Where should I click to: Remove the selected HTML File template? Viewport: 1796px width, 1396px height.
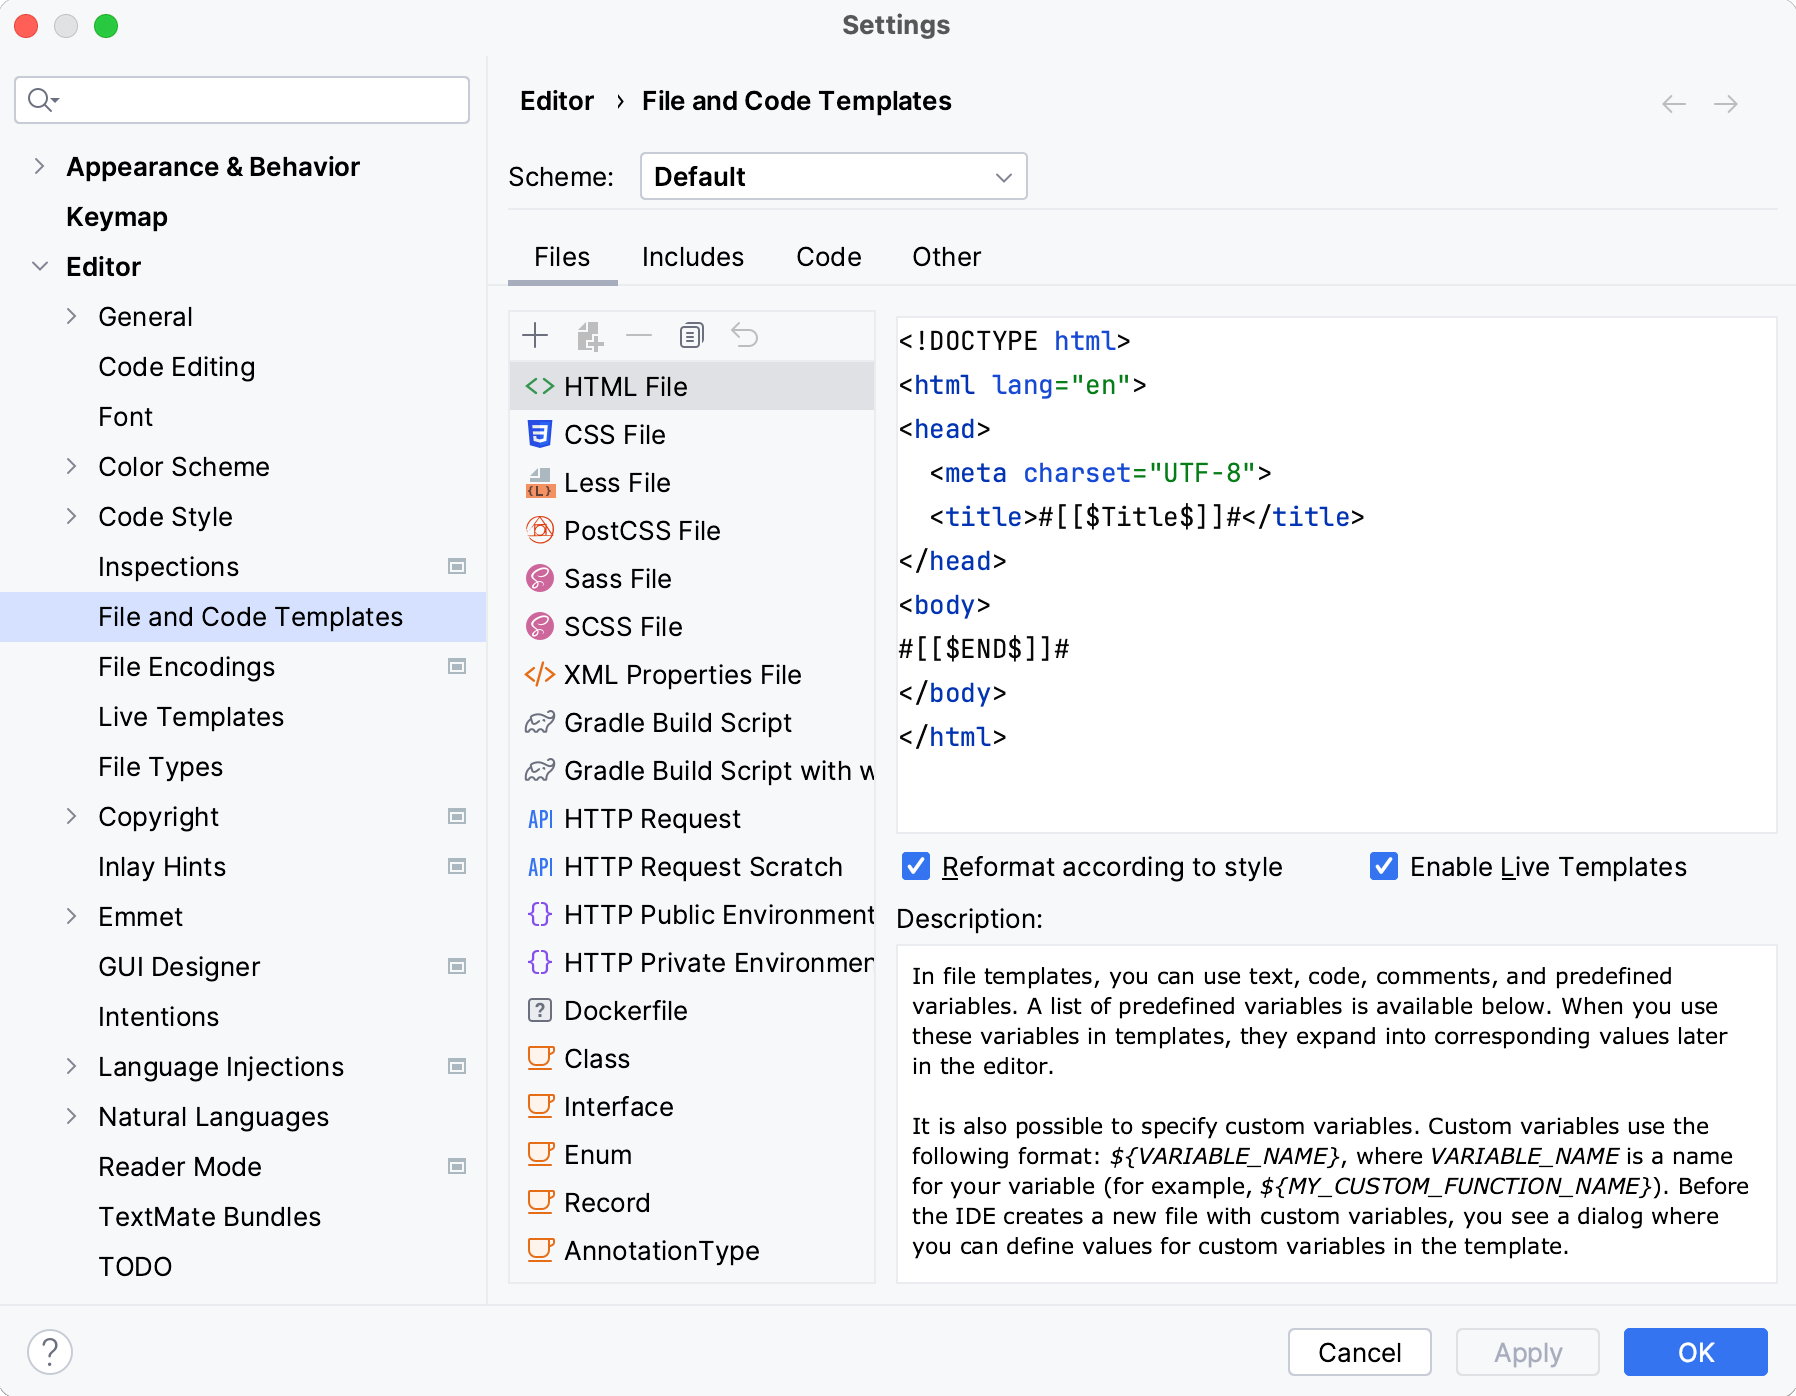coord(639,335)
